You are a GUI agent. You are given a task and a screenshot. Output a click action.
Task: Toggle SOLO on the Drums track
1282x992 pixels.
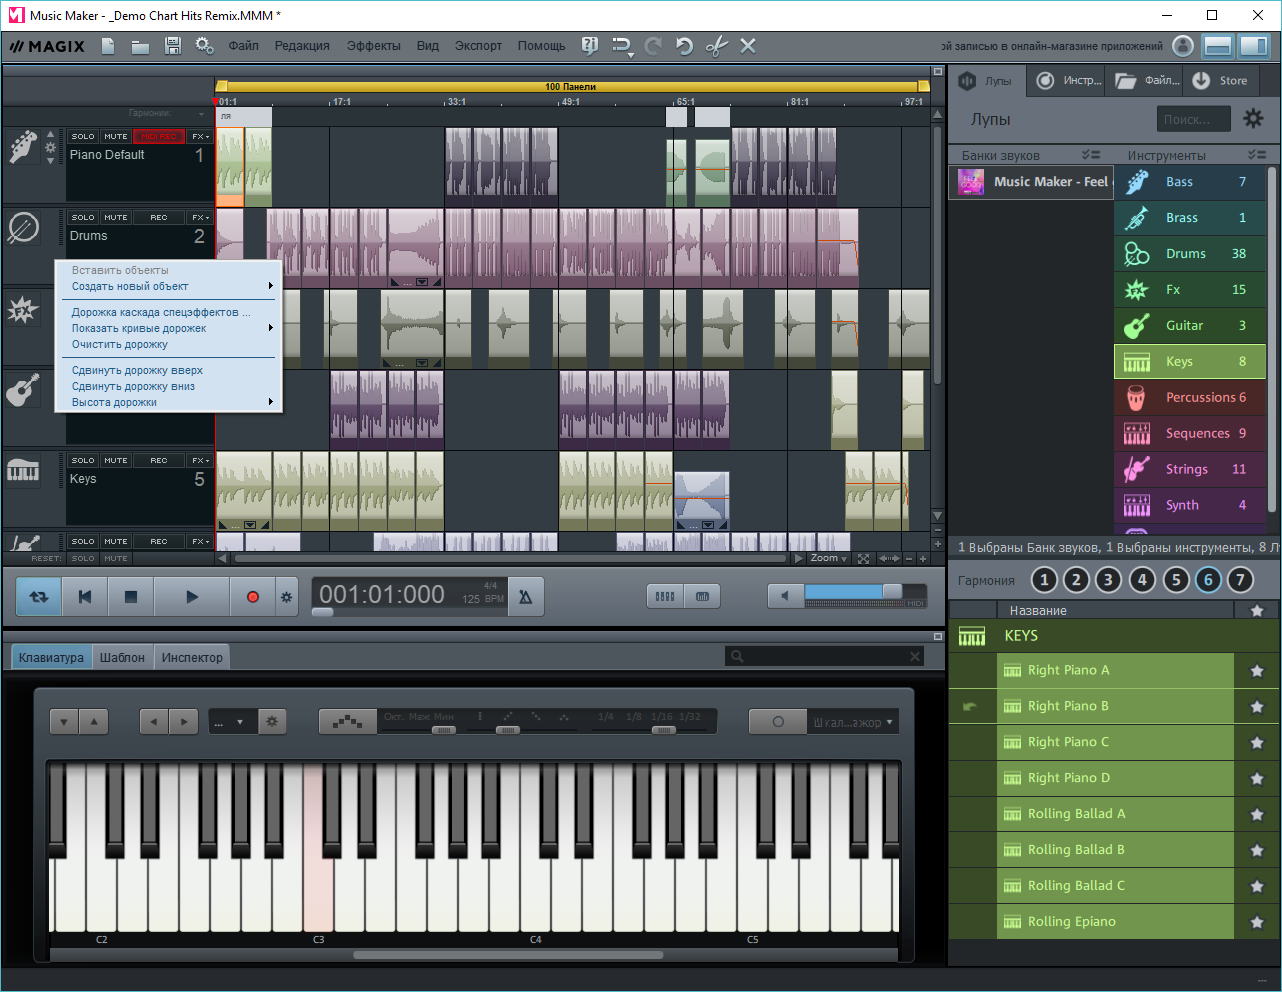click(83, 217)
